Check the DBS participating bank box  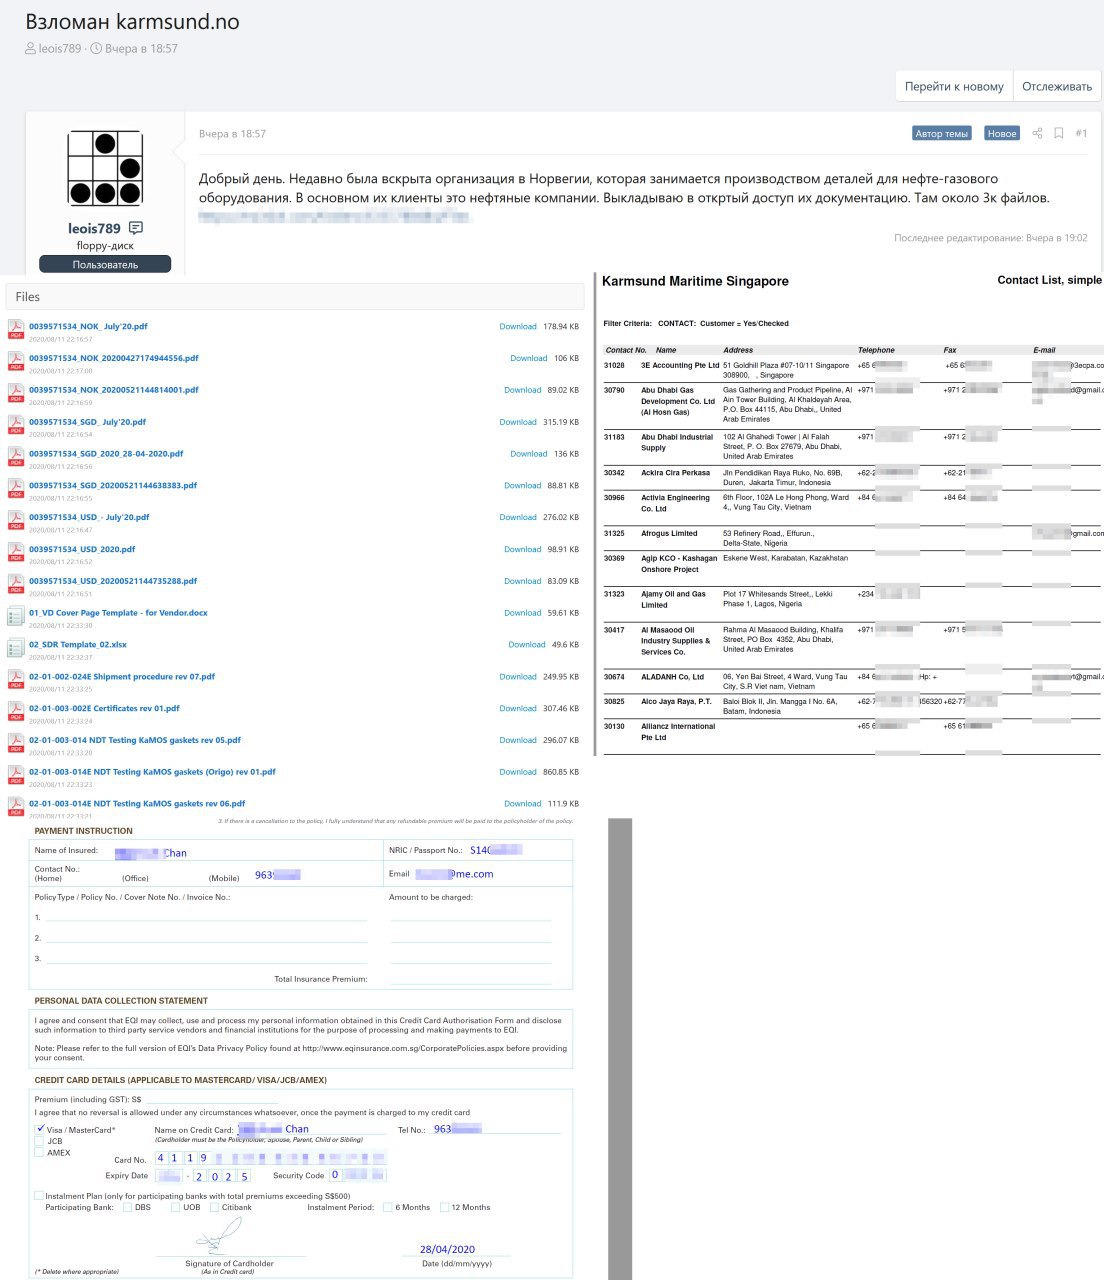click(127, 1207)
